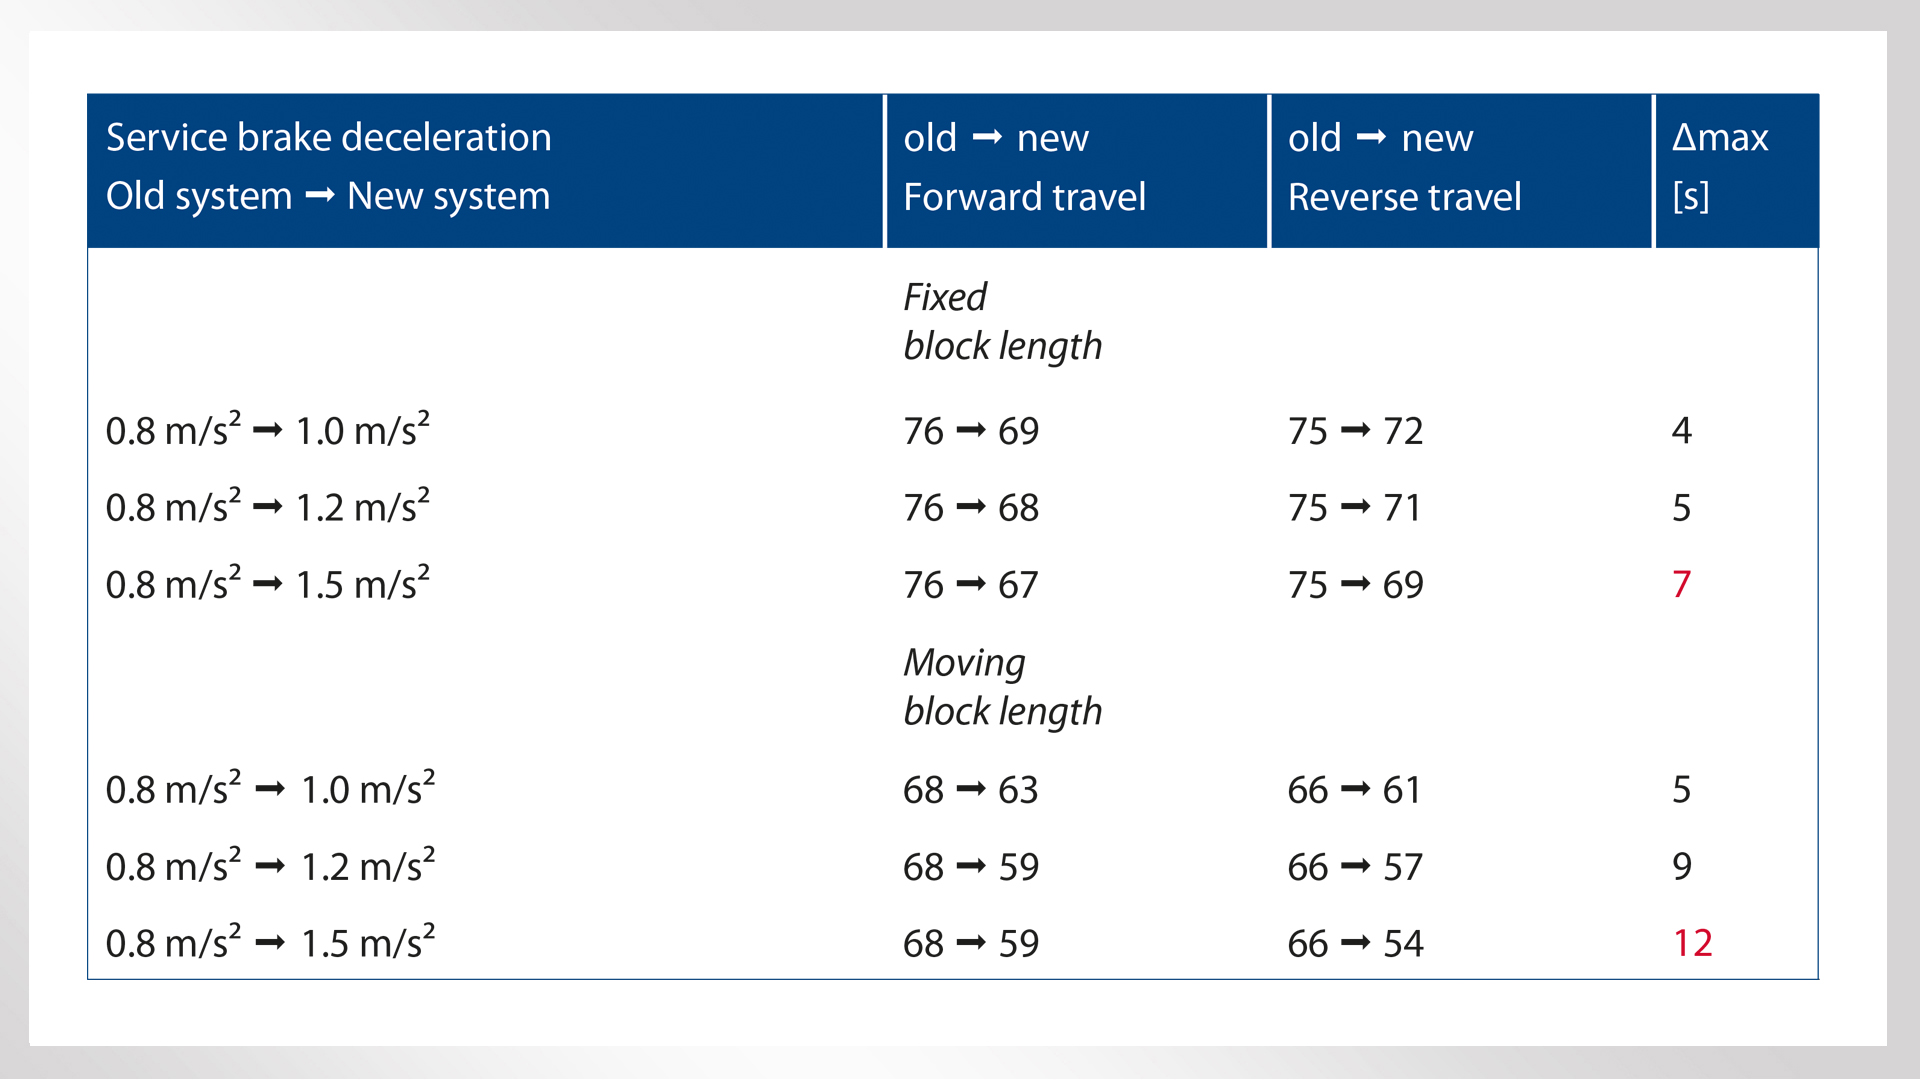Screen dimensions: 1920x1080
Task: Click the red Δmax value 7
Action: (x=1682, y=584)
